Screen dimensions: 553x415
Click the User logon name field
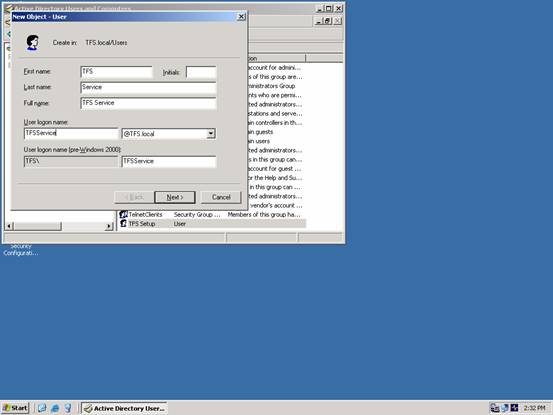pos(71,133)
